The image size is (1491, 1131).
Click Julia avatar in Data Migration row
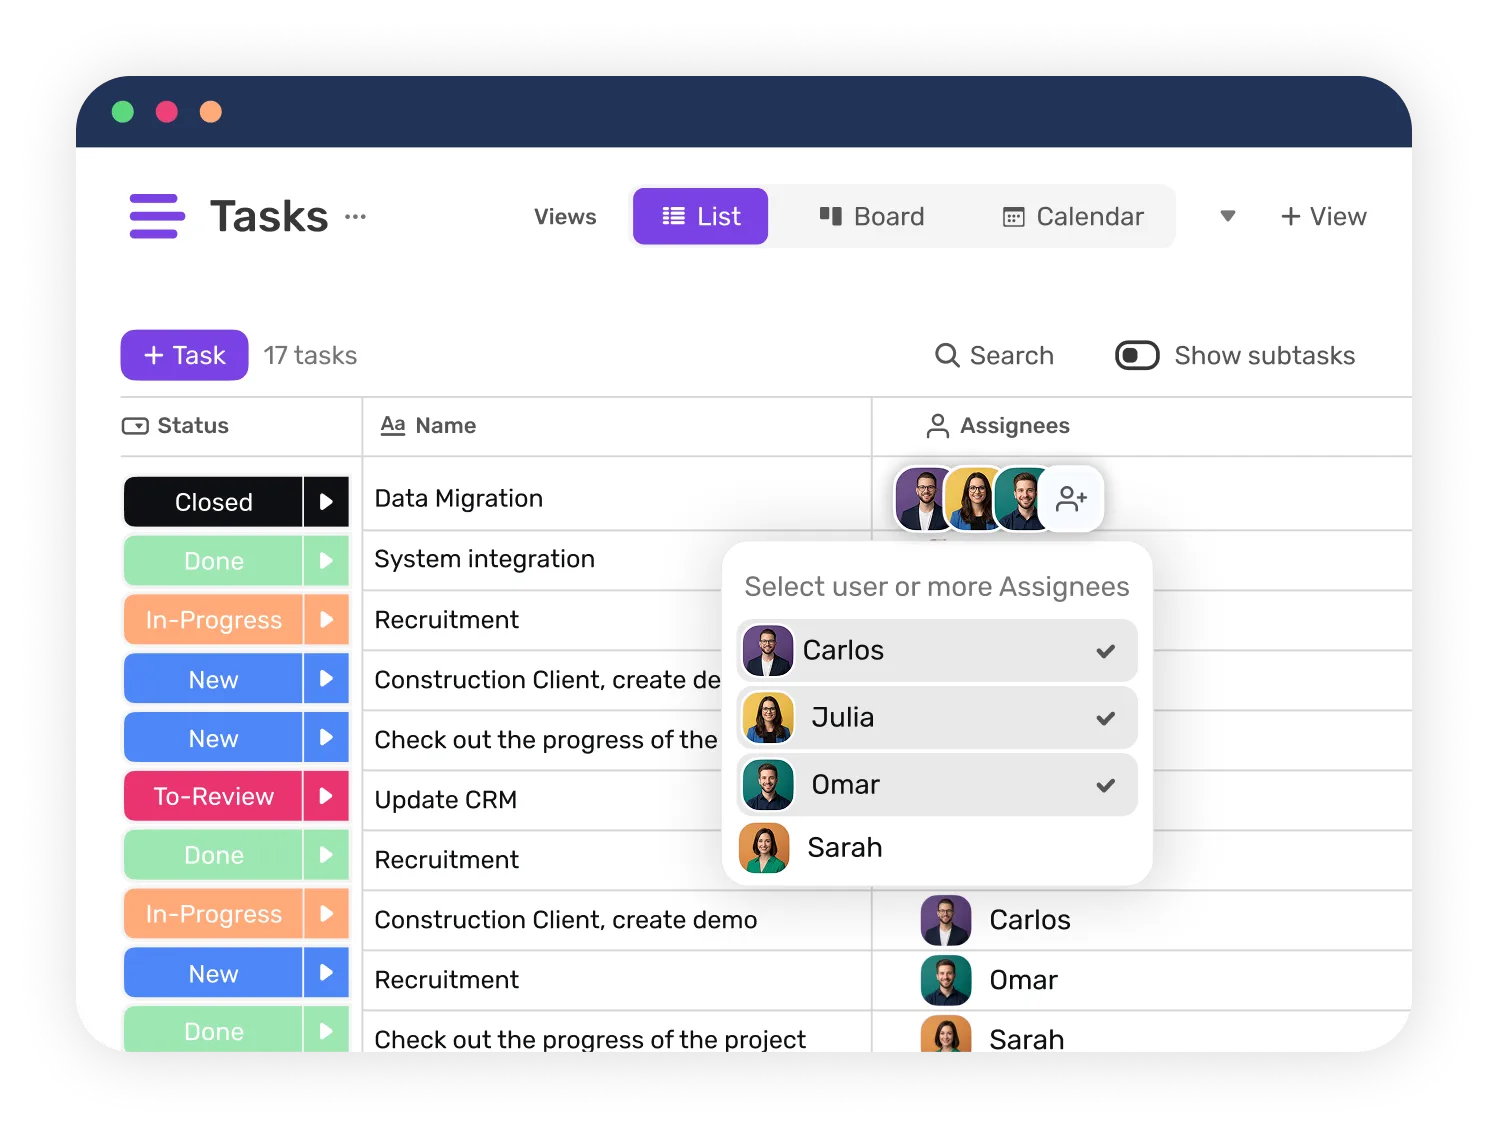[972, 498]
